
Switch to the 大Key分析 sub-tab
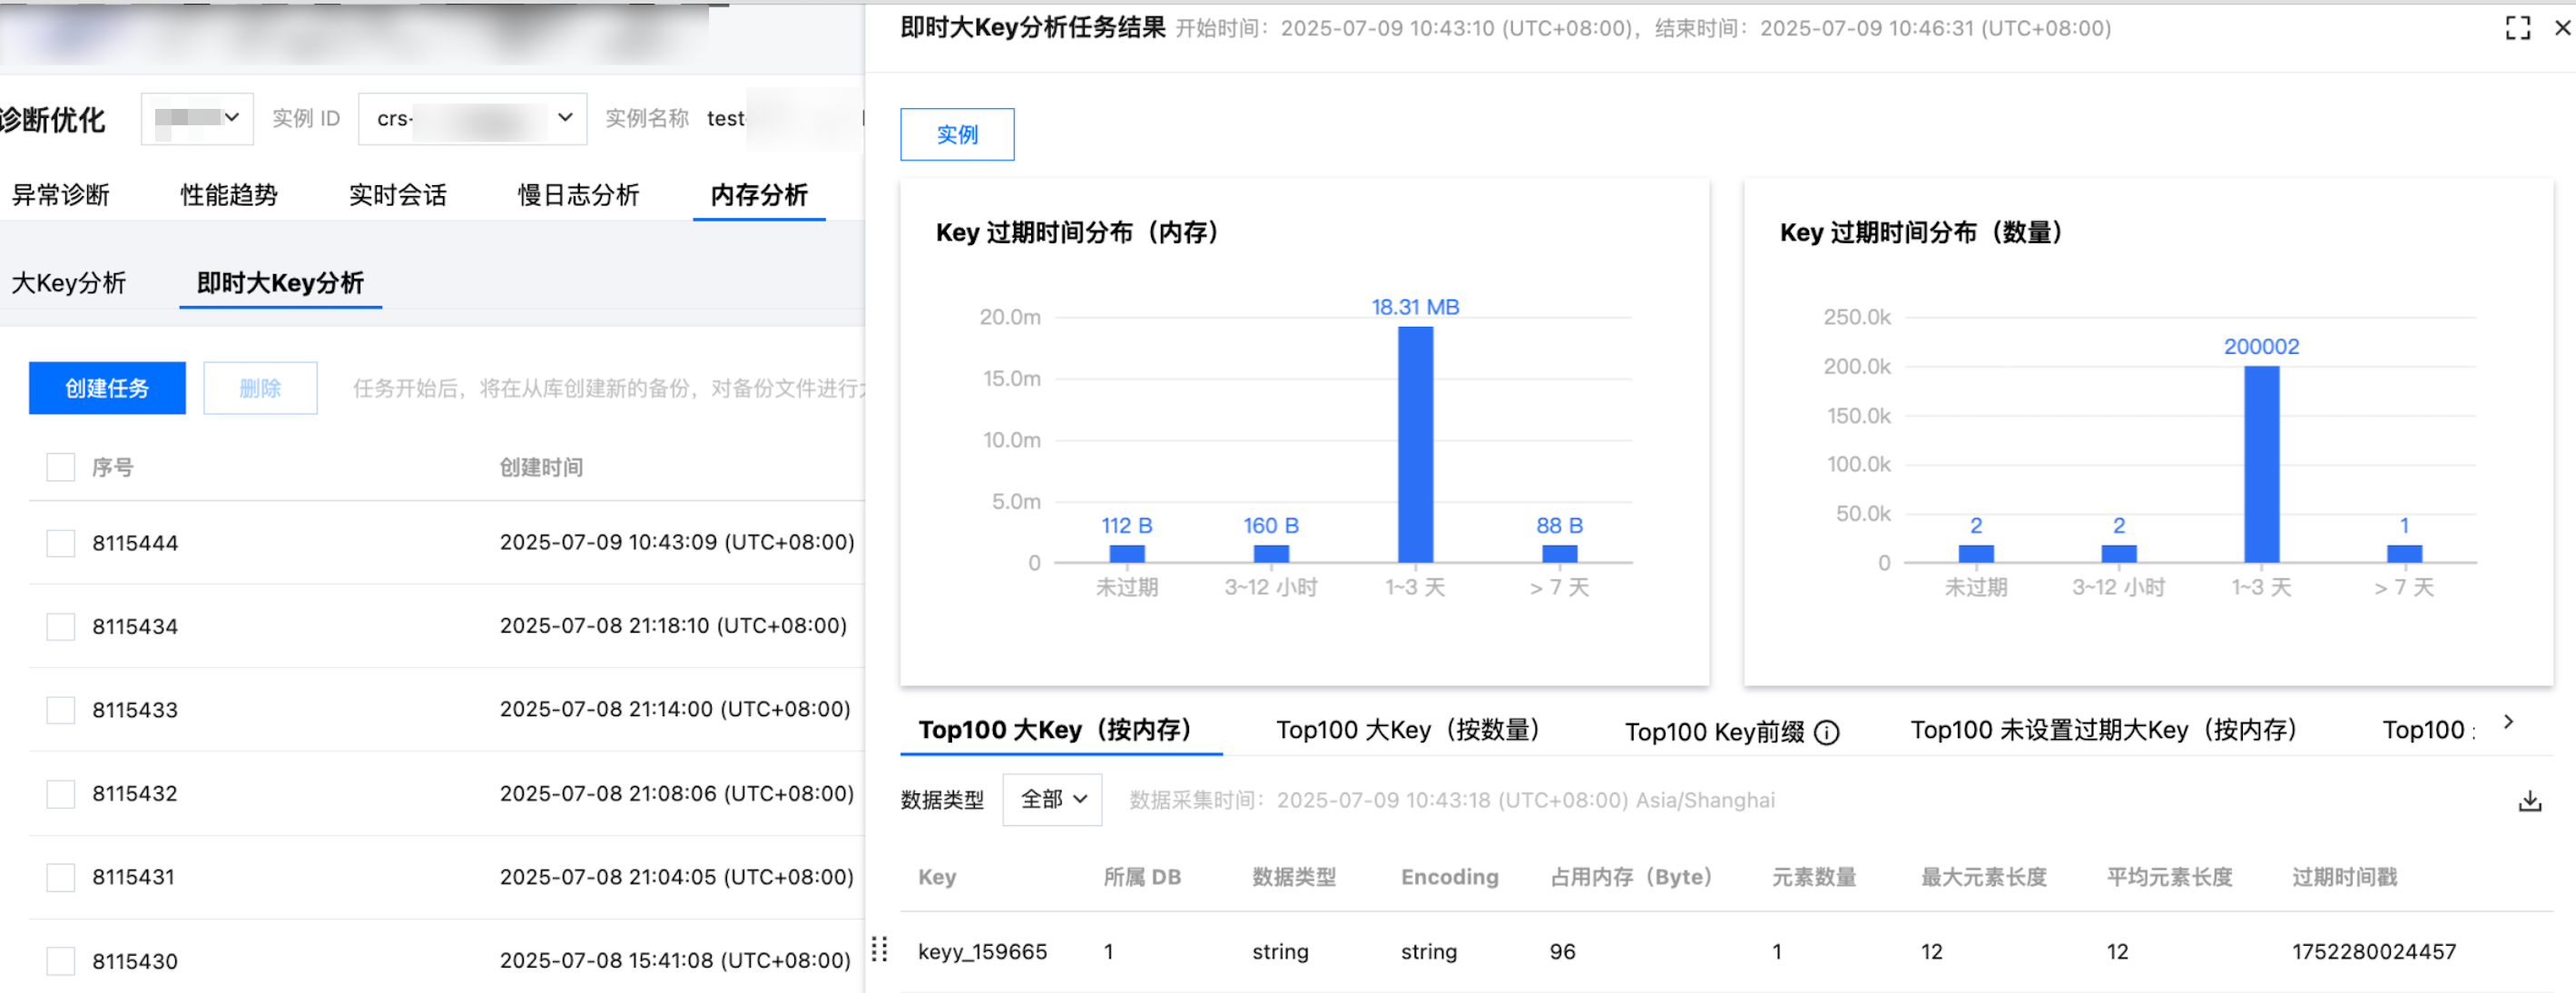coord(69,283)
